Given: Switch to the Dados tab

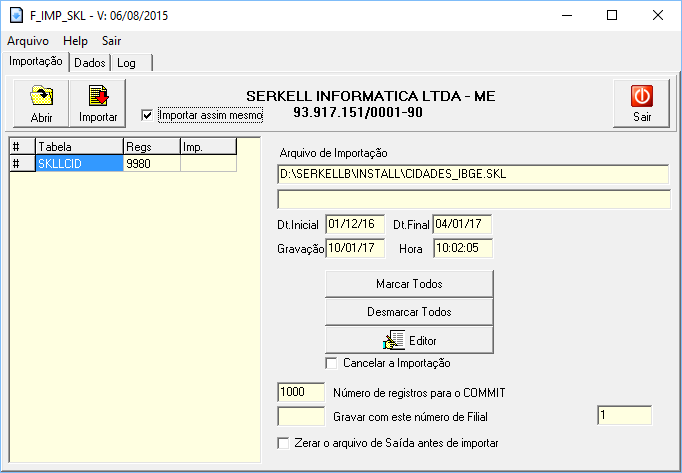Looking at the screenshot, I should pyautogui.click(x=90, y=63).
